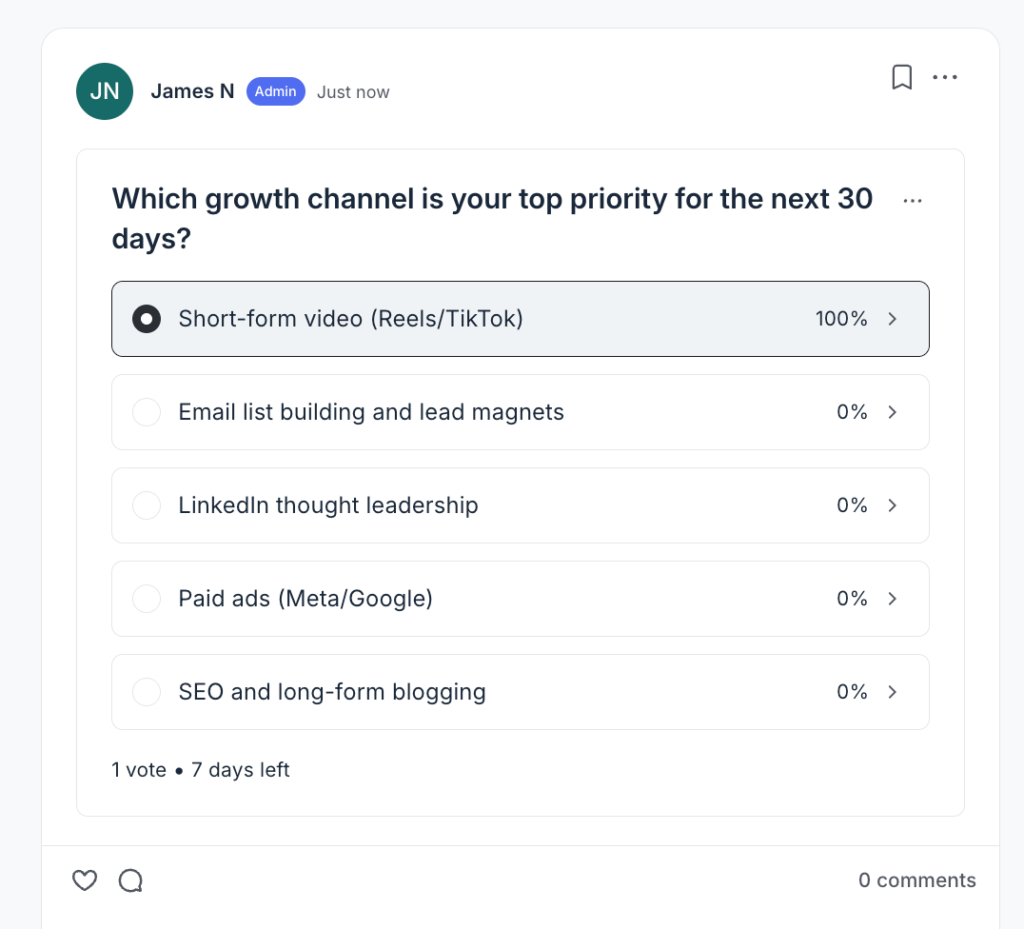Image resolution: width=1024 pixels, height=929 pixels.
Task: Pick the SEO and long-form blogging radio button
Action: click(147, 692)
